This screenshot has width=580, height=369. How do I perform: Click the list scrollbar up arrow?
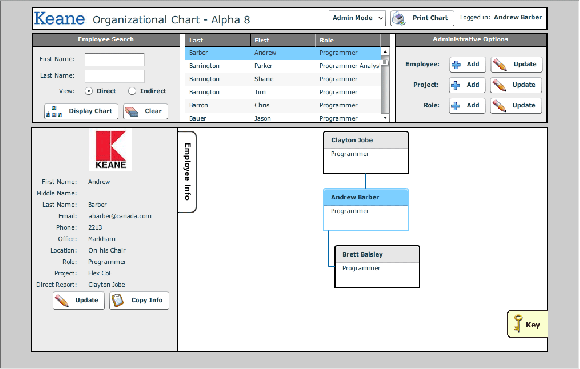[385, 52]
